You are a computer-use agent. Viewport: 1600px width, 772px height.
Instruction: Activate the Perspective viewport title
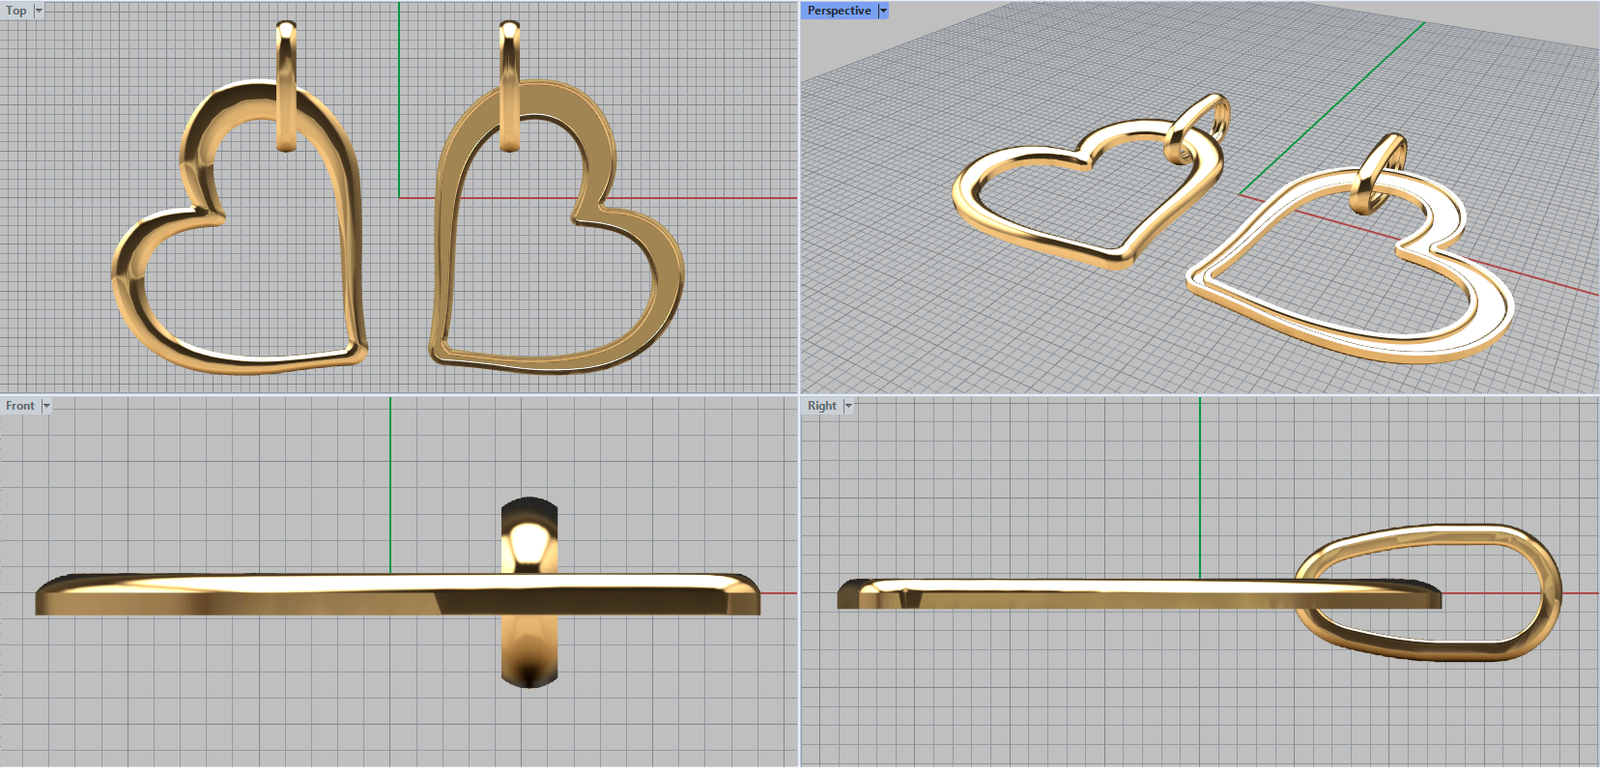click(x=838, y=11)
